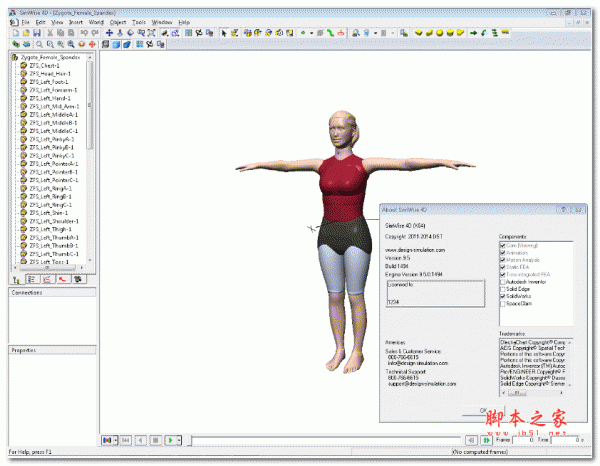Click the Trademarks list horizontal scrollbar
The width and height of the screenshot is (600, 466).
tap(535, 394)
